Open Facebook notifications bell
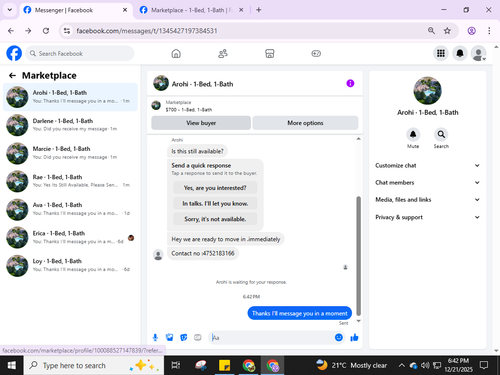This screenshot has width=500, height=375. (x=460, y=53)
